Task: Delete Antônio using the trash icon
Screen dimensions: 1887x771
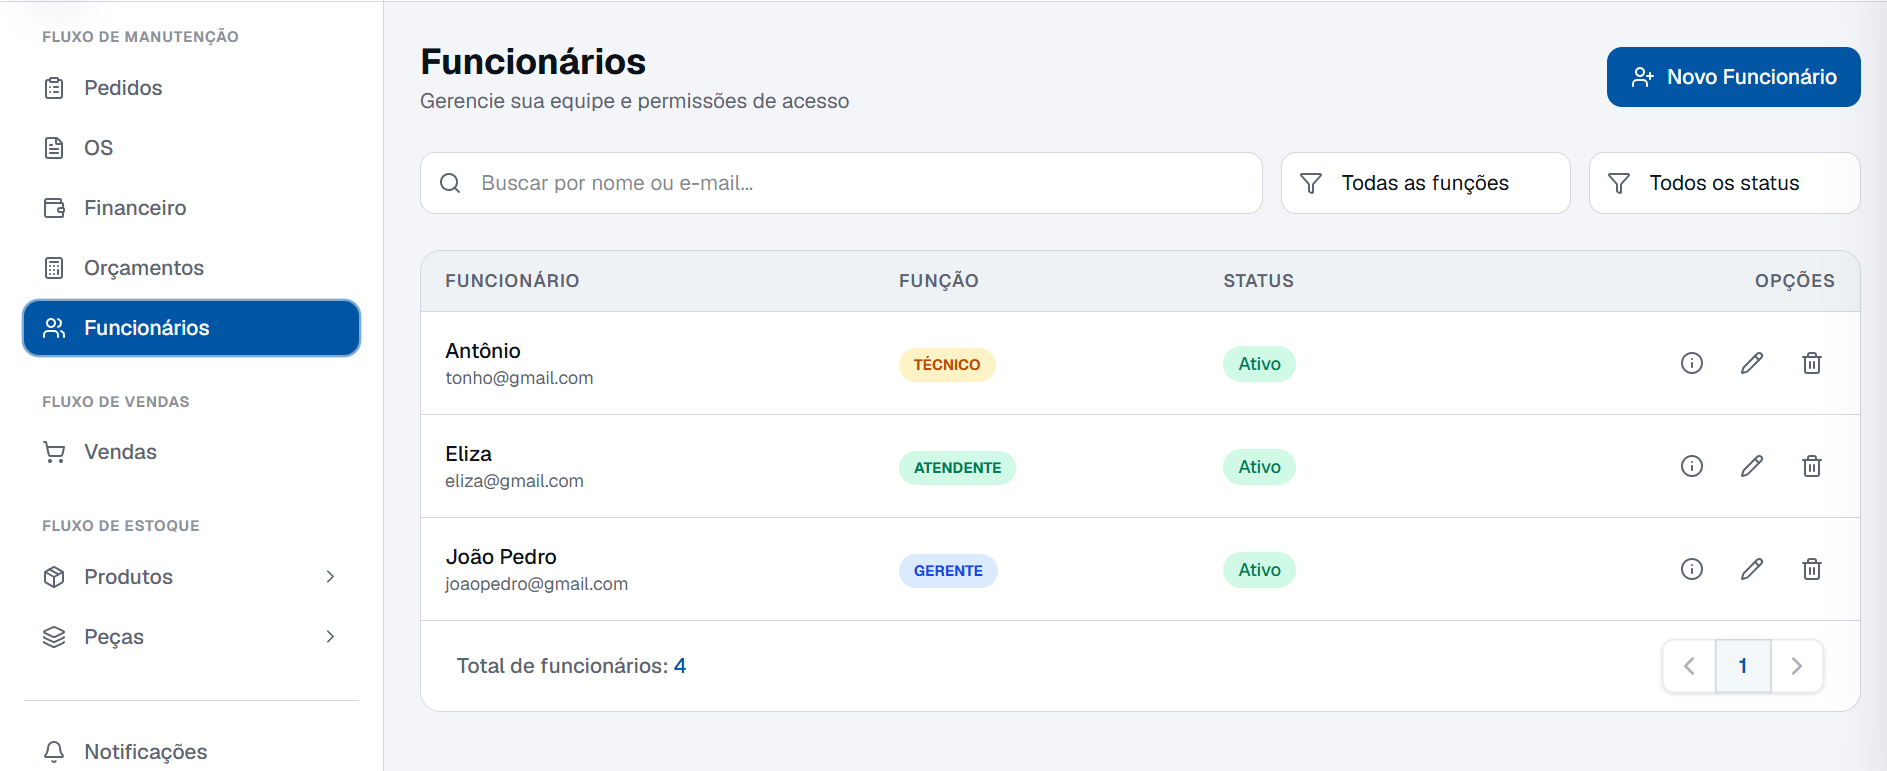Action: pos(1811,363)
